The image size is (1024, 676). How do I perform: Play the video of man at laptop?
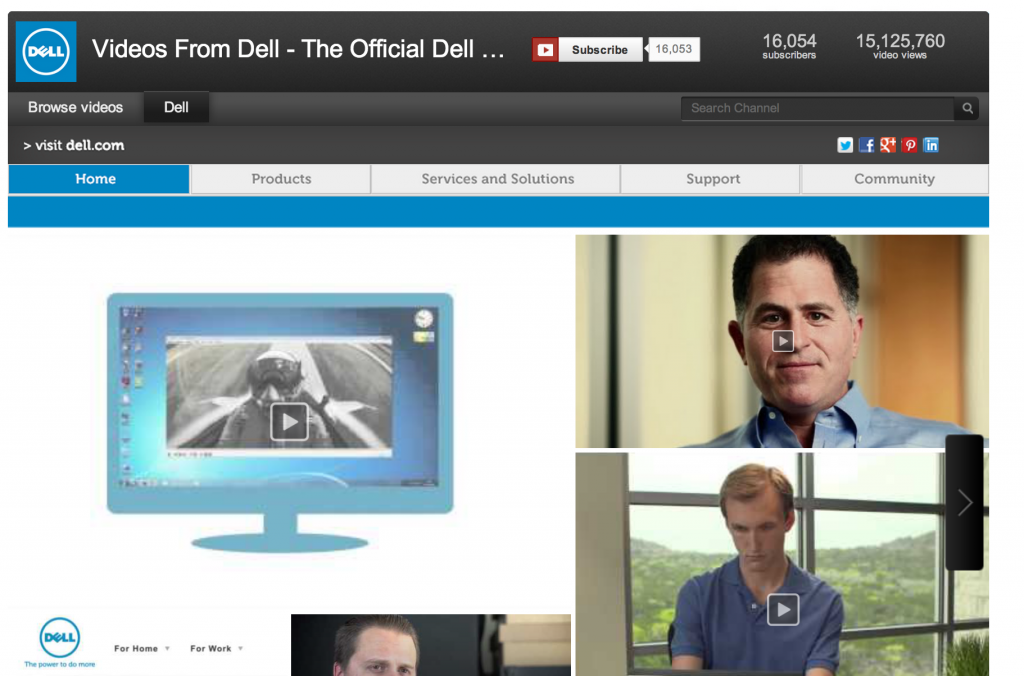[x=783, y=609]
